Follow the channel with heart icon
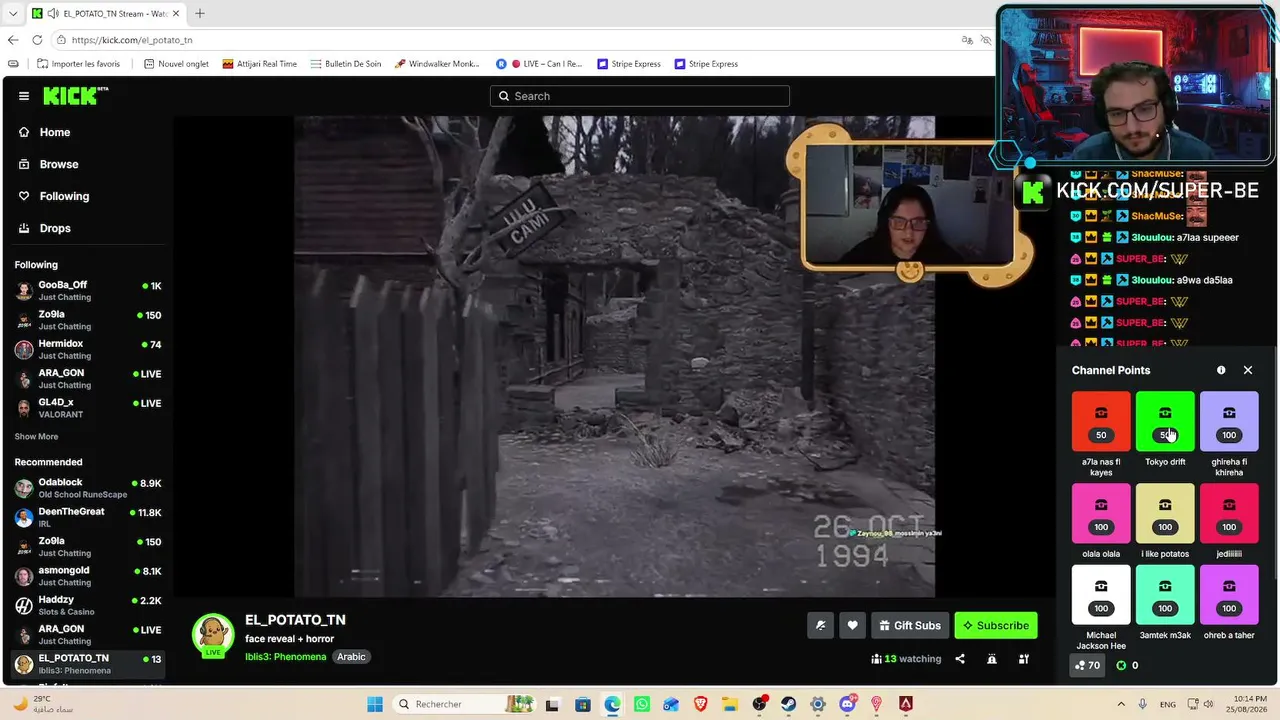Viewport: 1280px width, 720px height. point(852,626)
